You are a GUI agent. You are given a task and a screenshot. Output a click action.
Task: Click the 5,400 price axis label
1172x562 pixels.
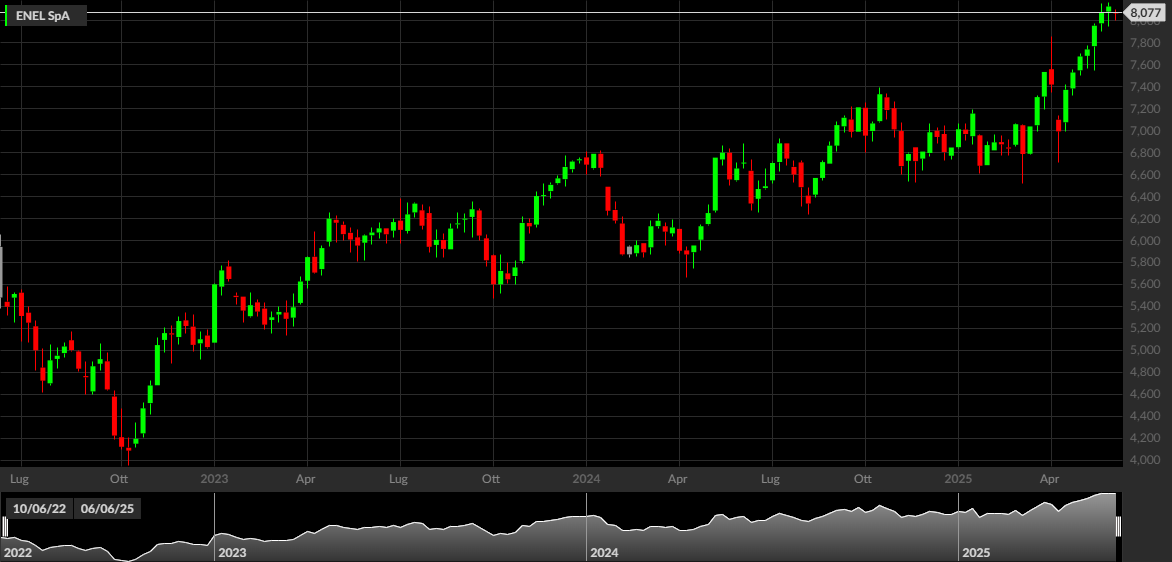pyautogui.click(x=1144, y=306)
